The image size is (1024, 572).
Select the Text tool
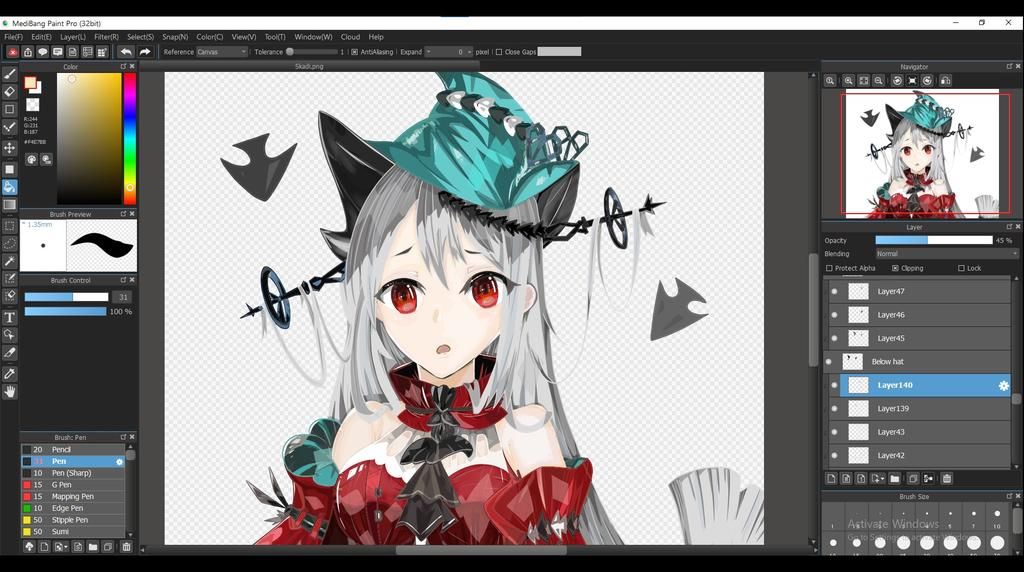[x=9, y=318]
